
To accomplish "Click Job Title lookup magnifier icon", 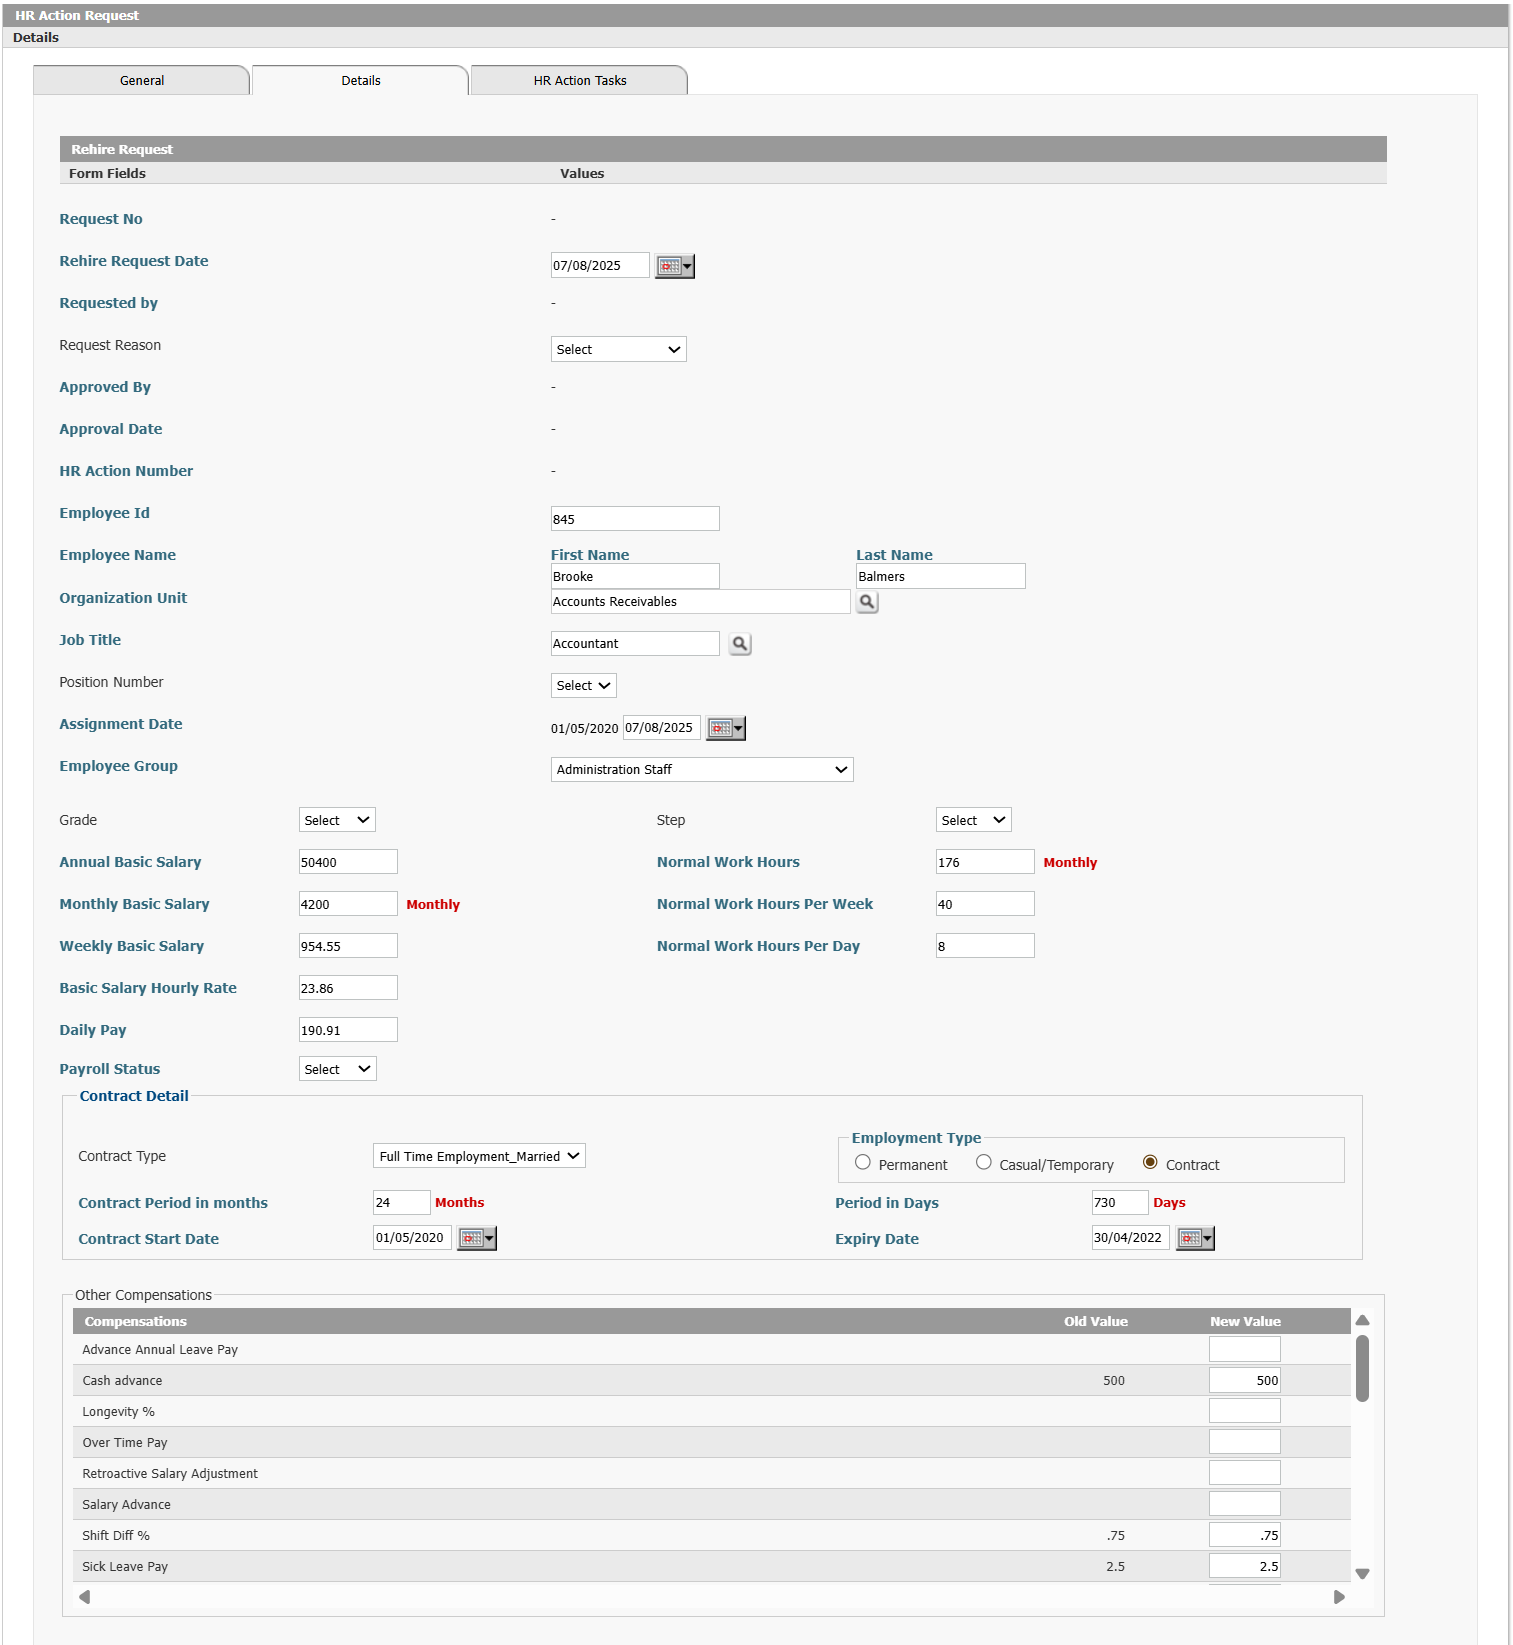I will point(740,644).
